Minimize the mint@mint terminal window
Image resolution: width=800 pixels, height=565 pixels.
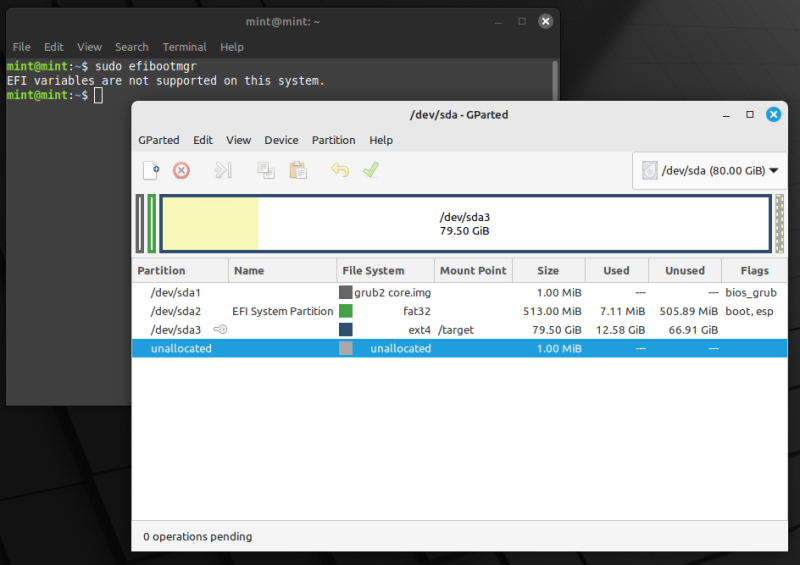498,21
